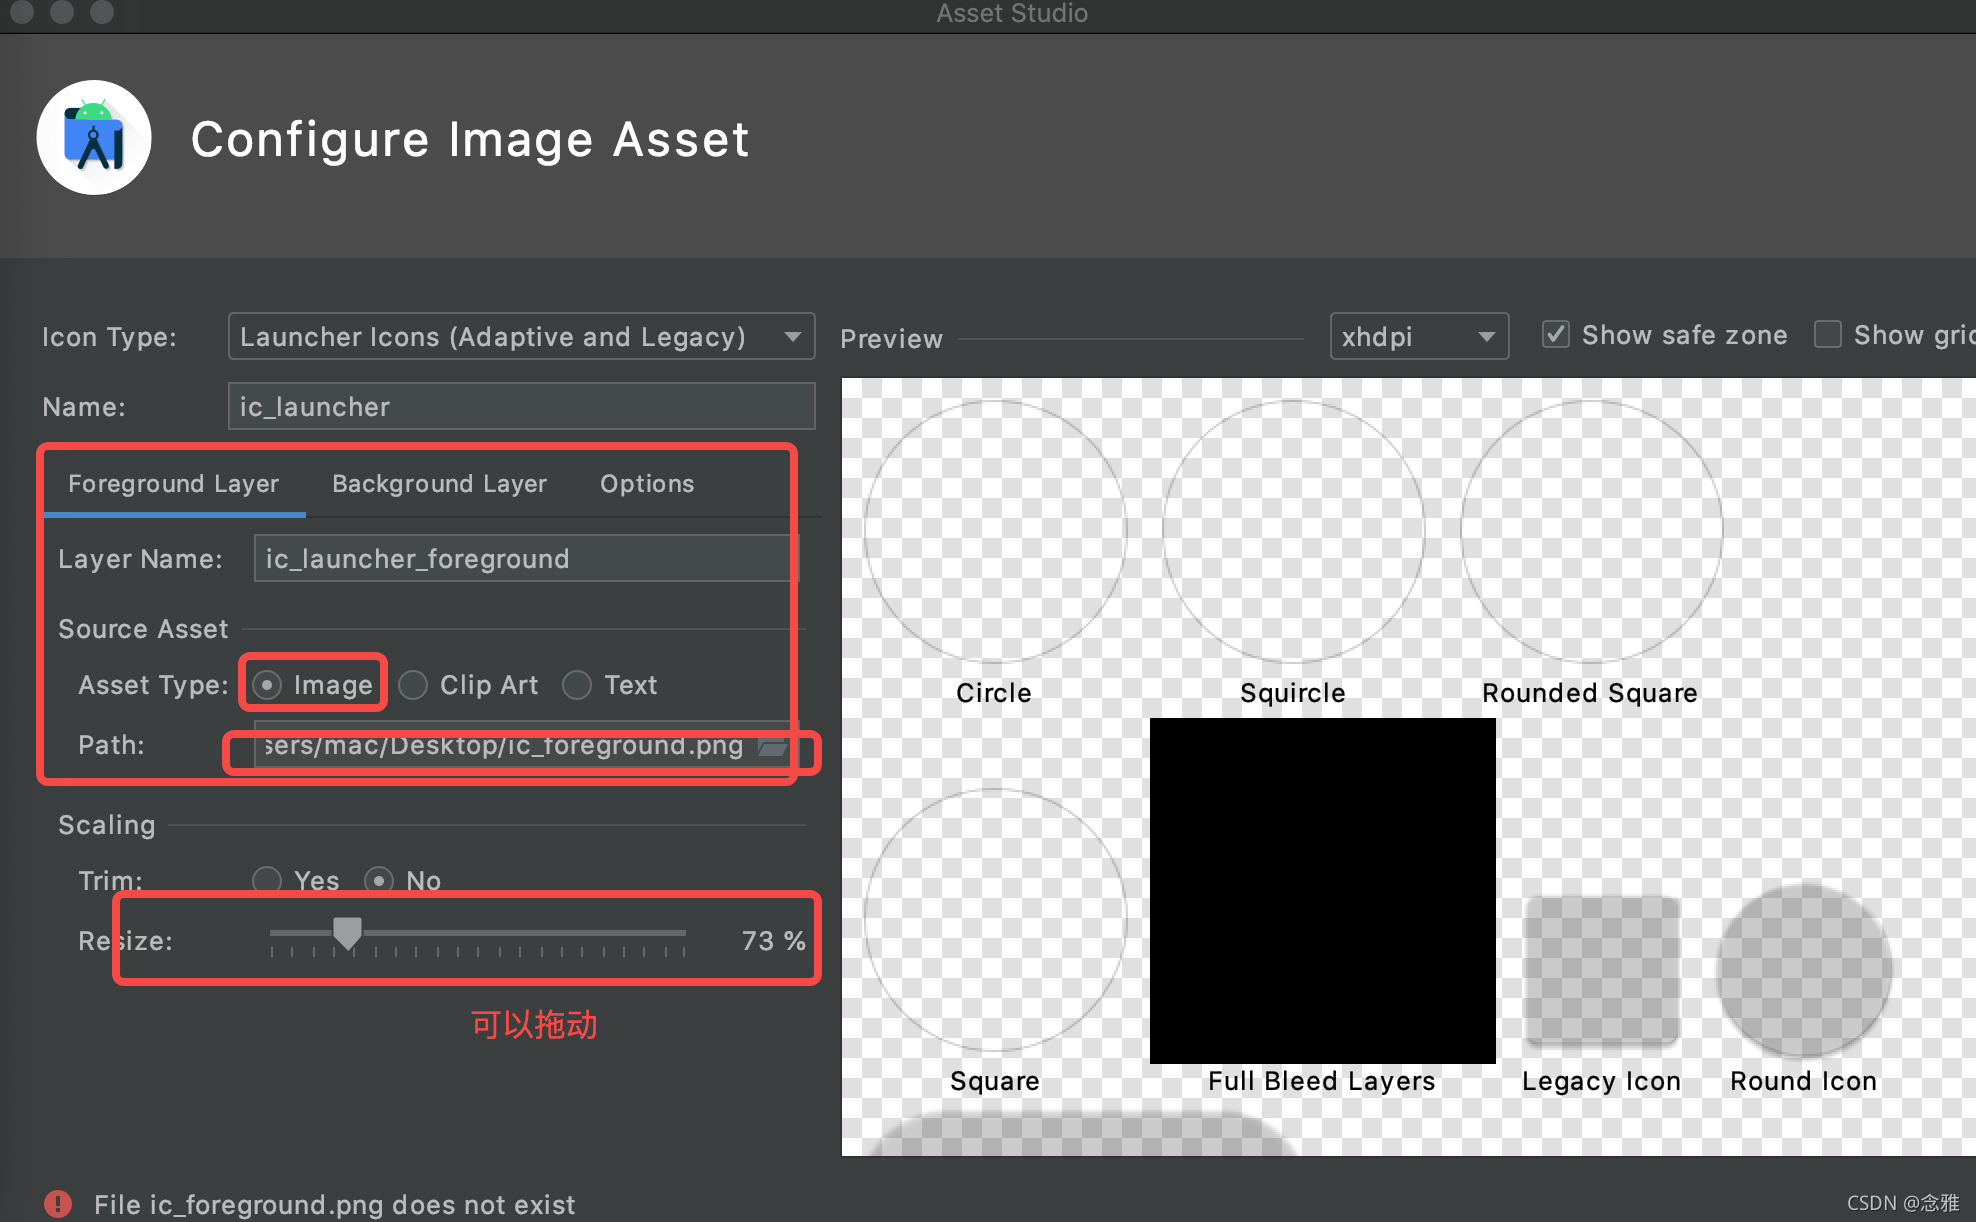Toggle the Show safe zone checkbox

click(x=1556, y=334)
